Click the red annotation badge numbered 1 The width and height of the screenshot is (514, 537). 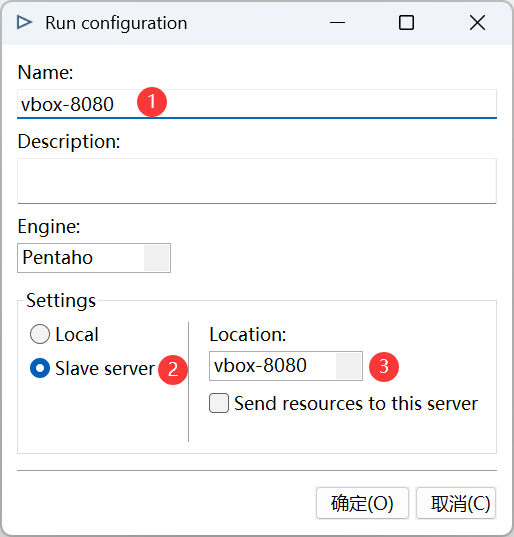click(152, 102)
